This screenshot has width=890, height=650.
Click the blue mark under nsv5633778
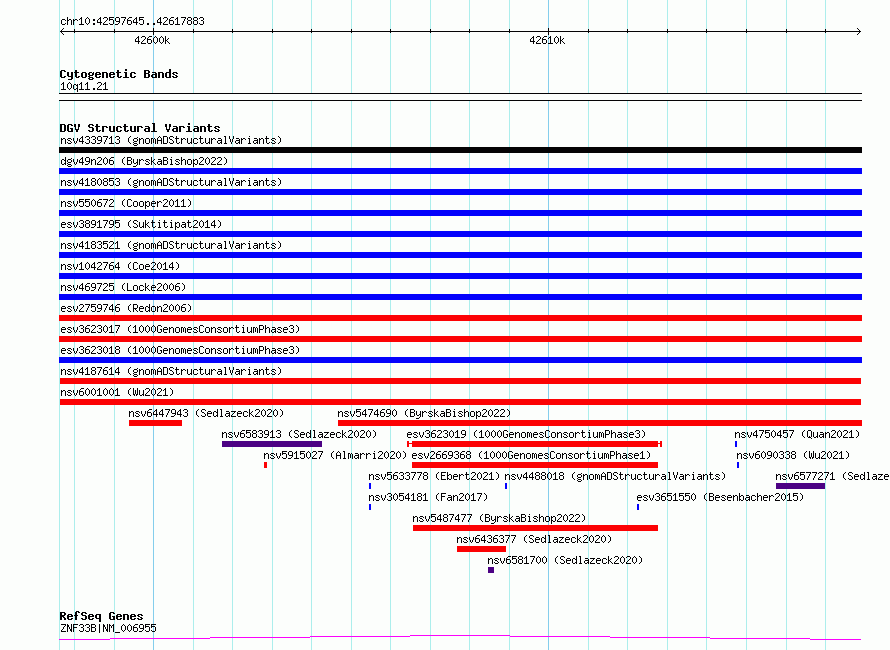370,486
